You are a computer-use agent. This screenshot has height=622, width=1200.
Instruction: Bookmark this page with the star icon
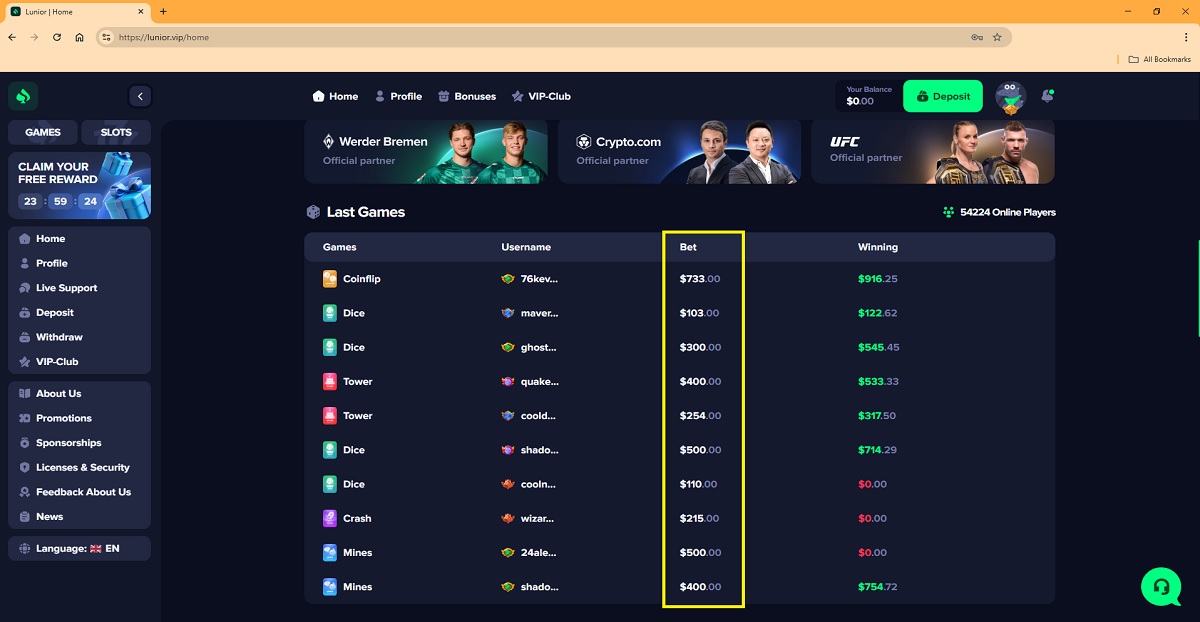coord(997,37)
